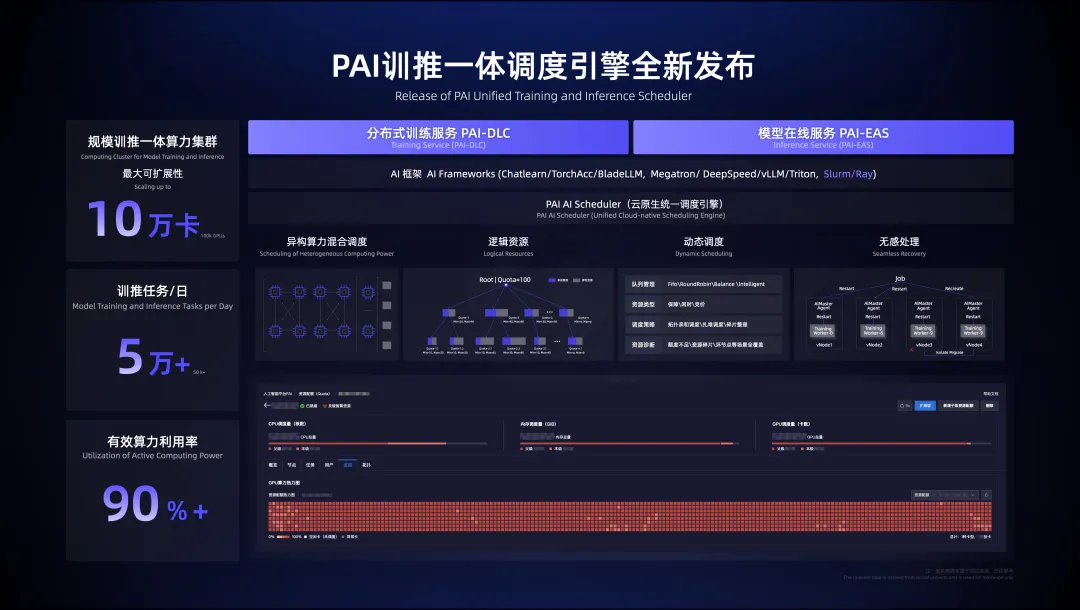Viewport: 1080px width, 610px height.
Task: Click a red cell in the GPU heatmap
Action: 600,515
